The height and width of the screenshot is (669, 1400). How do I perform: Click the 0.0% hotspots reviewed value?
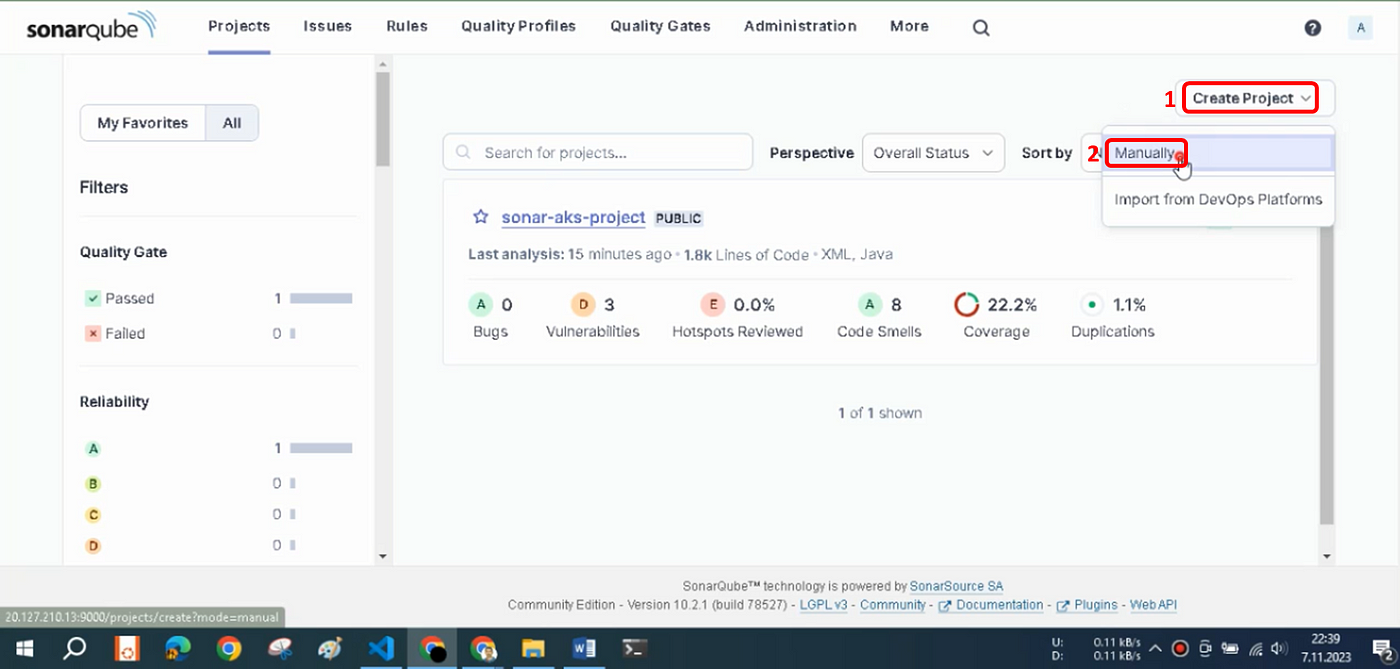tap(755, 304)
